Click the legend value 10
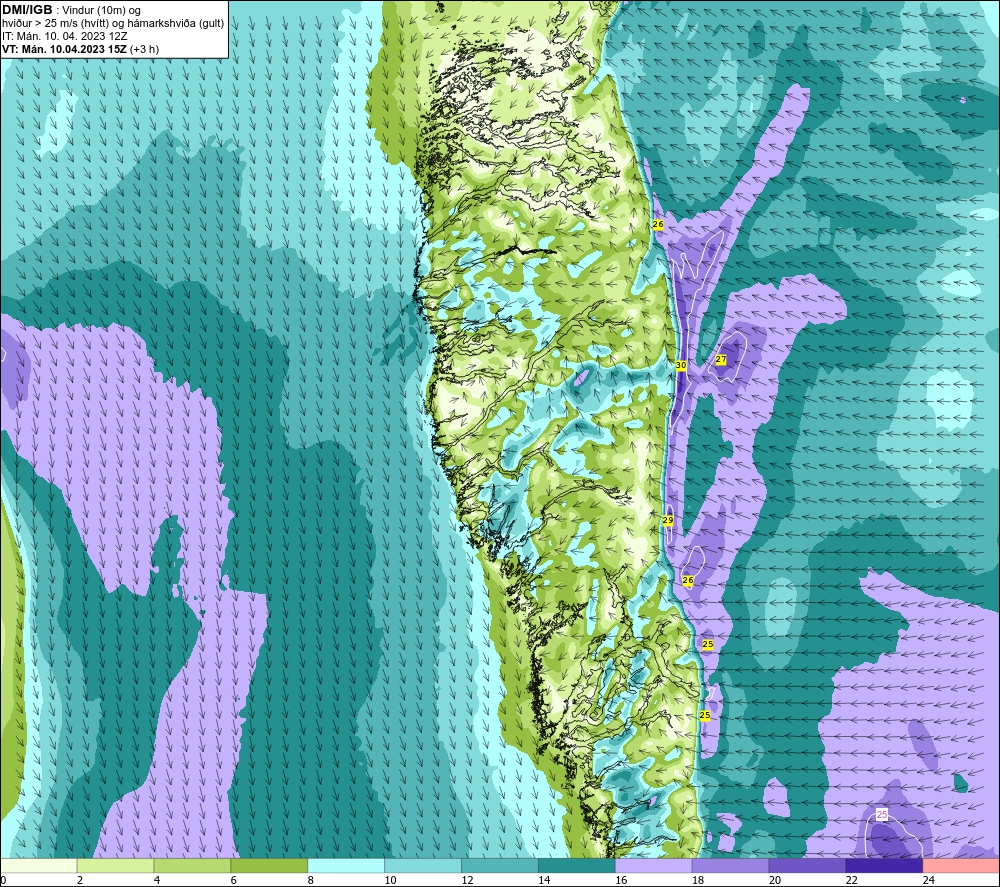 [390, 880]
